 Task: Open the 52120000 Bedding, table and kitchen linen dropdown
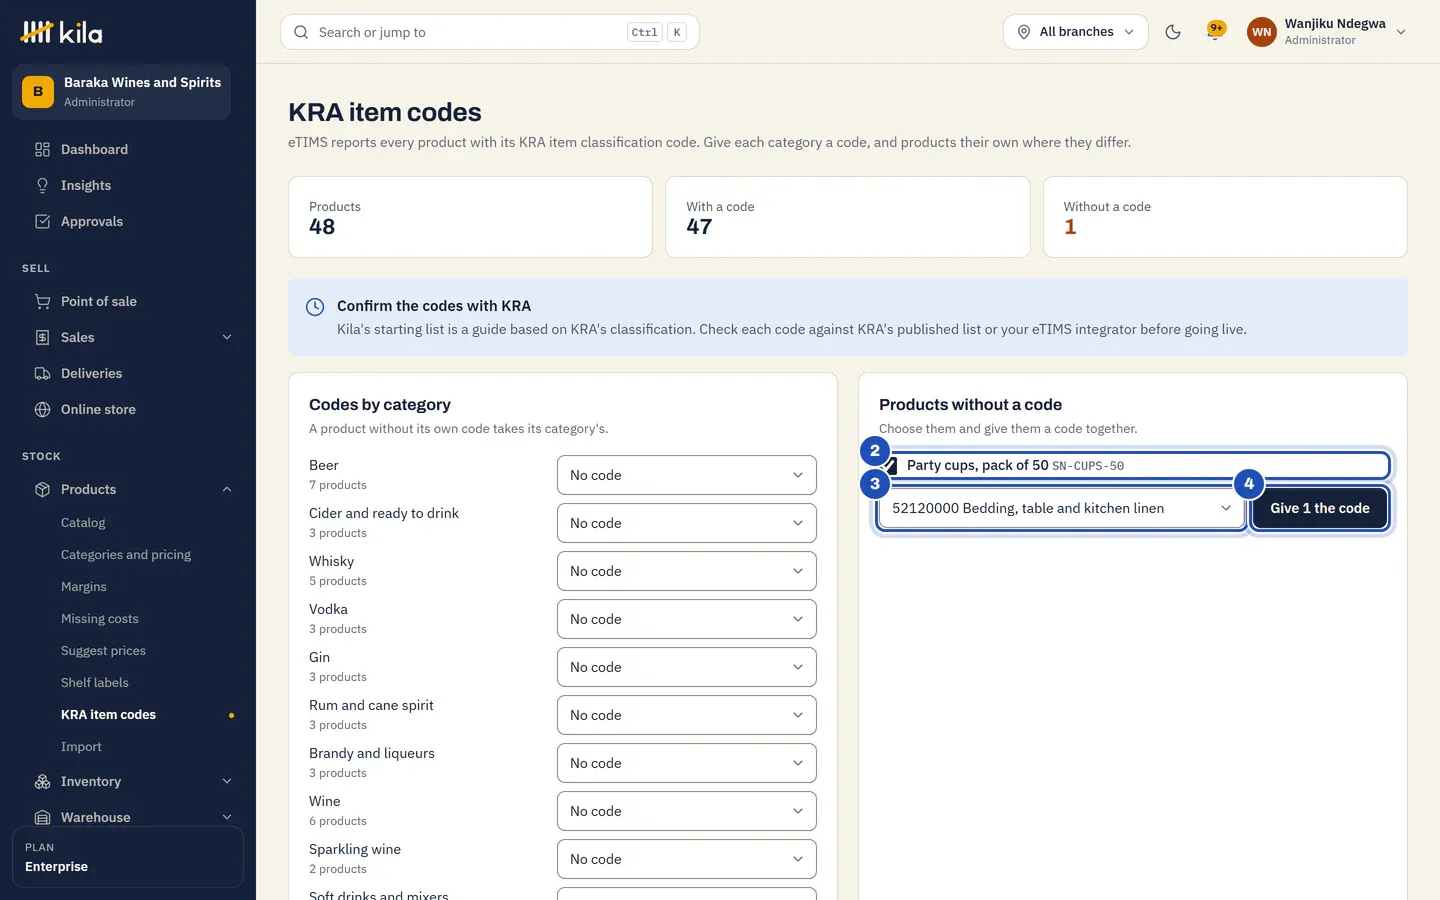click(x=1061, y=508)
